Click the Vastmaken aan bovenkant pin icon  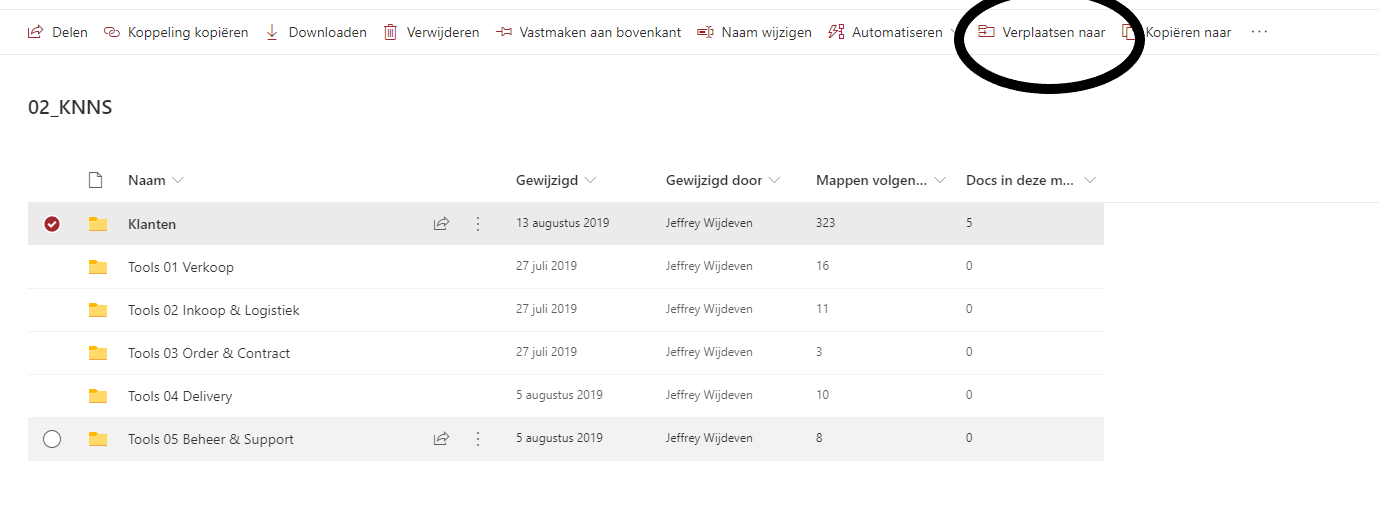click(504, 32)
